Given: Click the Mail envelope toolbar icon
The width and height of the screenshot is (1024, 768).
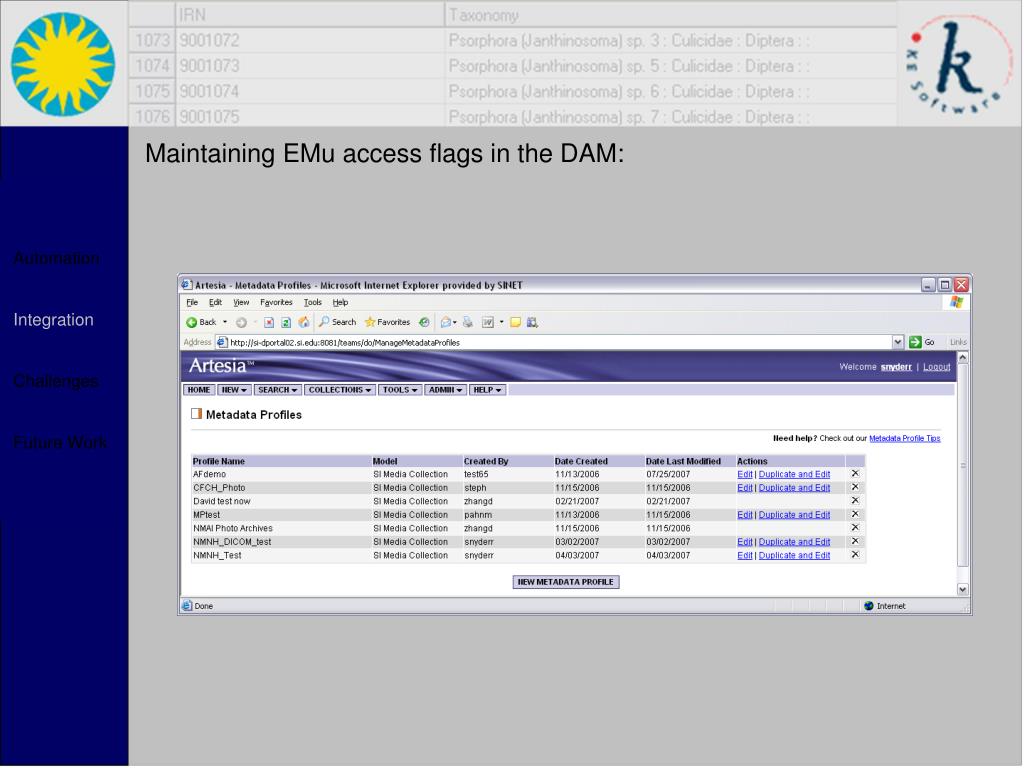Looking at the screenshot, I should pyautogui.click(x=446, y=323).
